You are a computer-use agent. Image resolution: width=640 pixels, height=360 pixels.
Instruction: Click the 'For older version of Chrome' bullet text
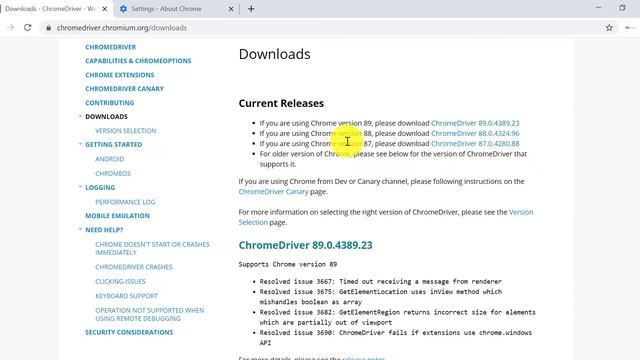tap(393, 159)
